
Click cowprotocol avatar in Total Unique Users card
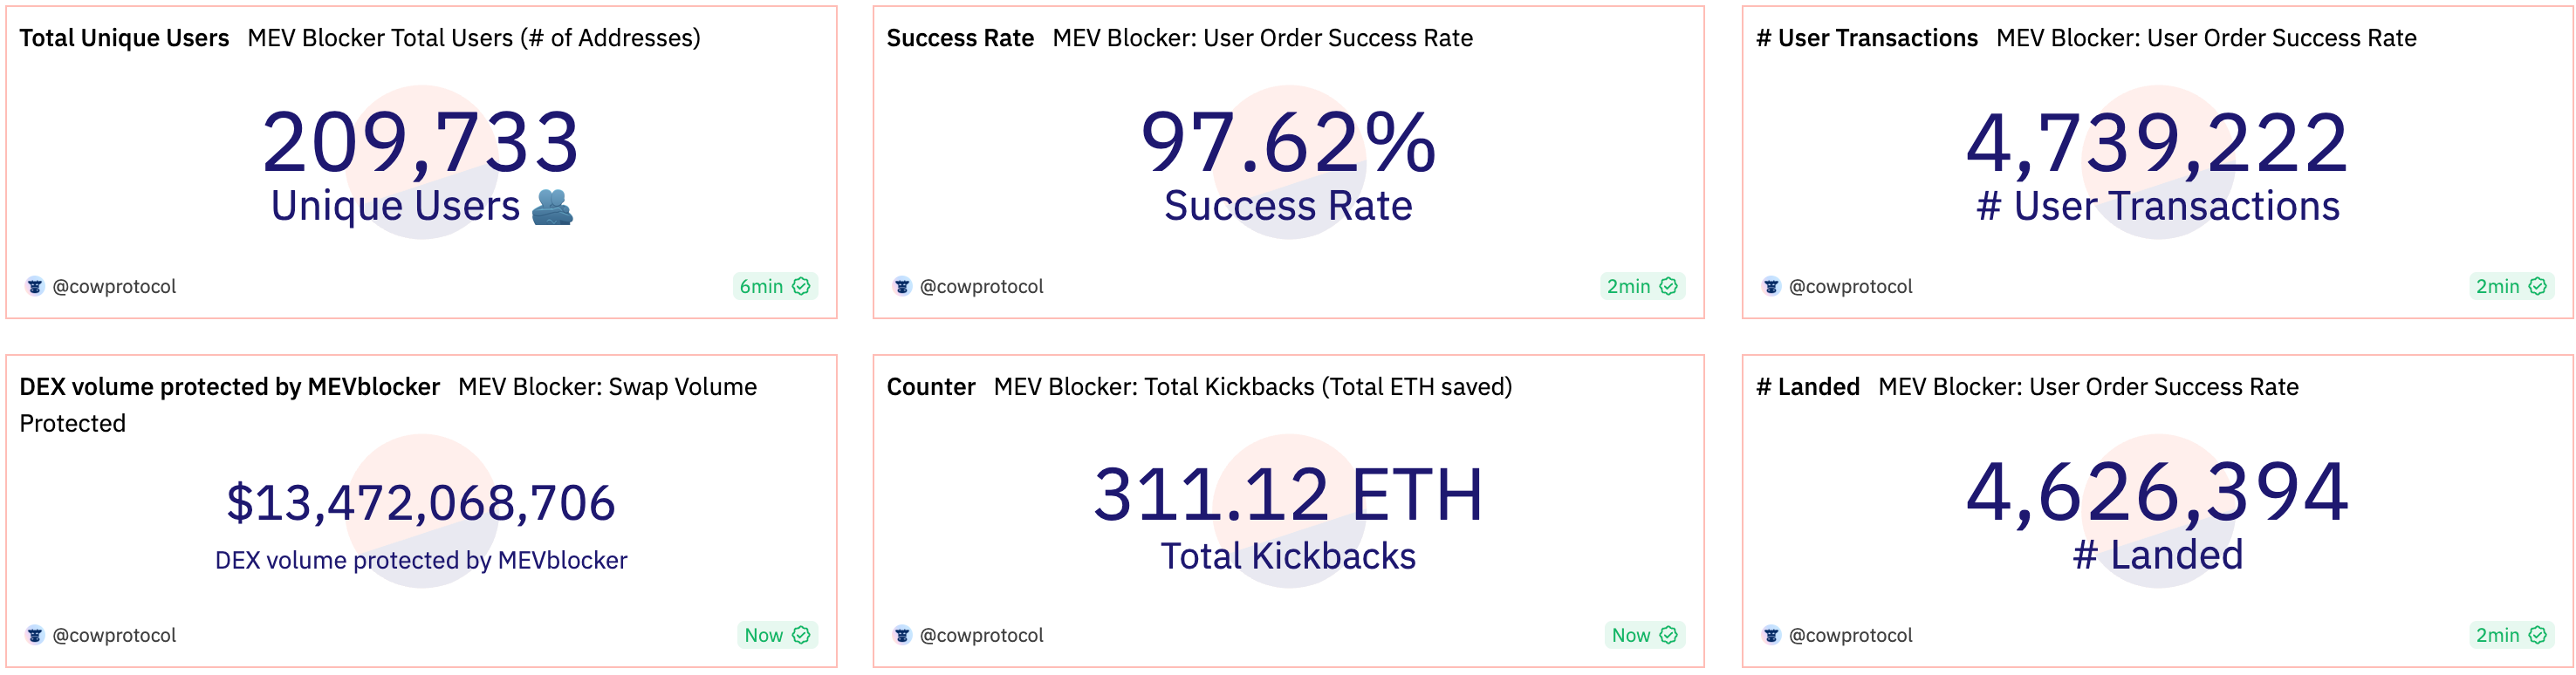[35, 286]
